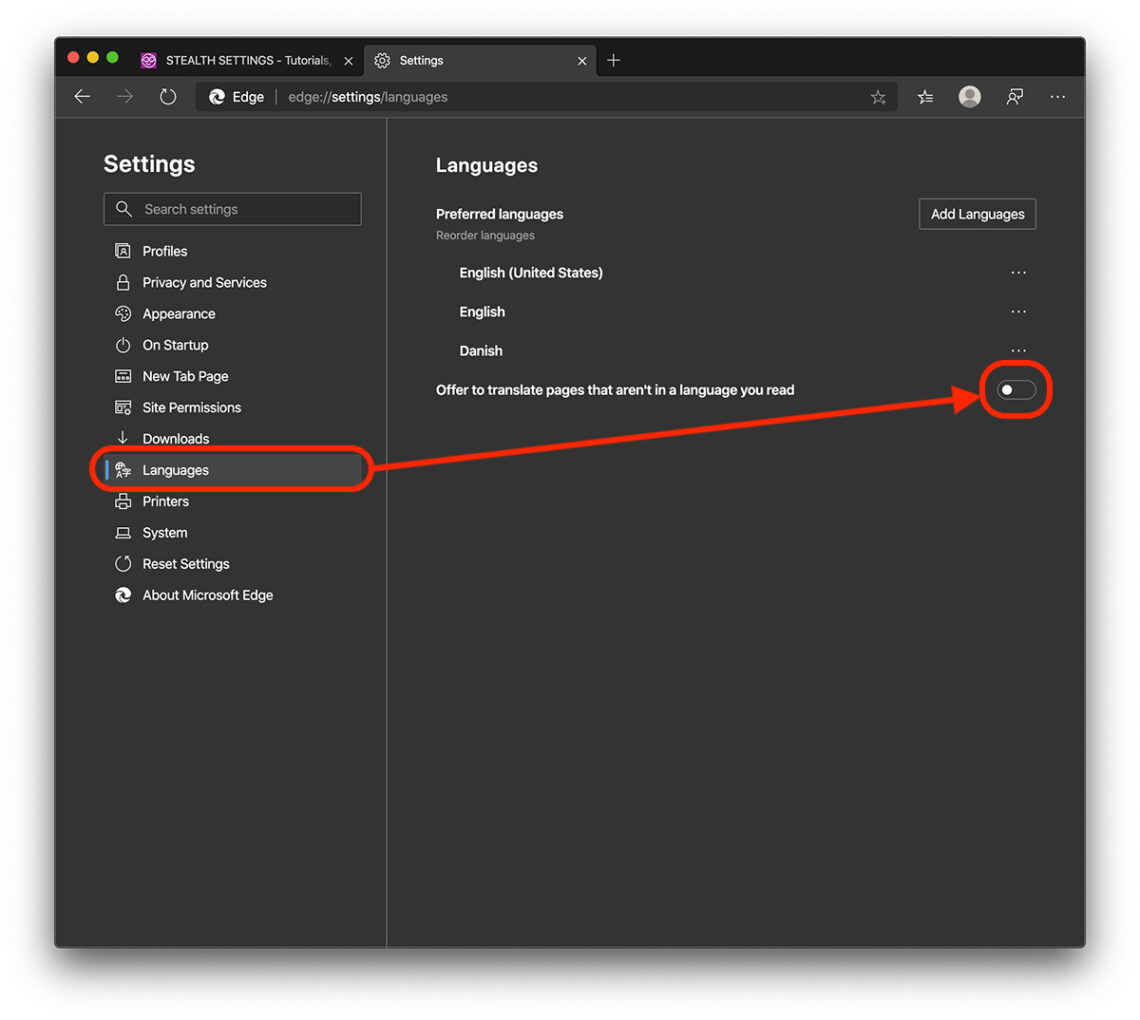Screen dimensions: 1140x1020
Task: Select the Printers settings section
Action: point(165,501)
